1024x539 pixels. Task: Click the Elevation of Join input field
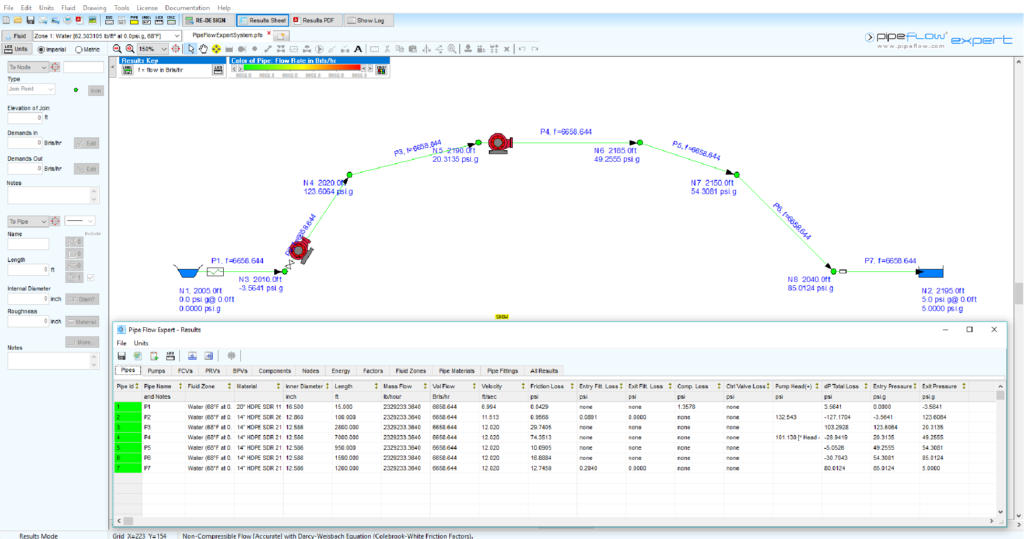pos(25,118)
